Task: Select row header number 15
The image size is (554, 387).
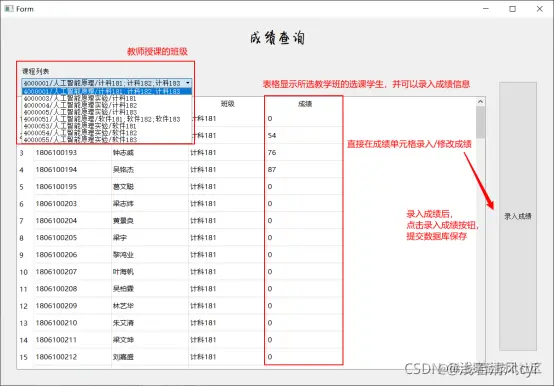Action: (25, 357)
